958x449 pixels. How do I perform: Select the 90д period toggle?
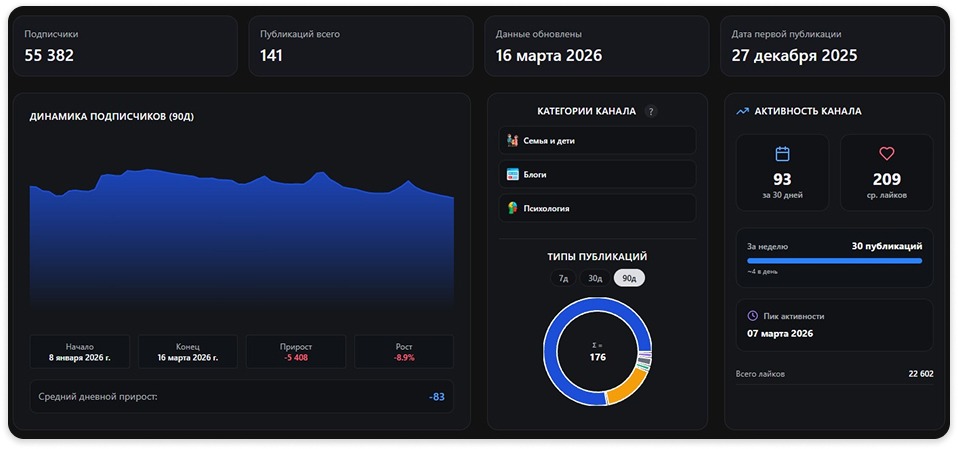click(x=629, y=278)
